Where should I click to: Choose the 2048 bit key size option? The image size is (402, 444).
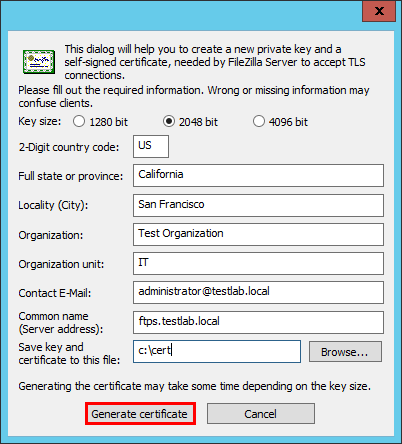coord(169,121)
